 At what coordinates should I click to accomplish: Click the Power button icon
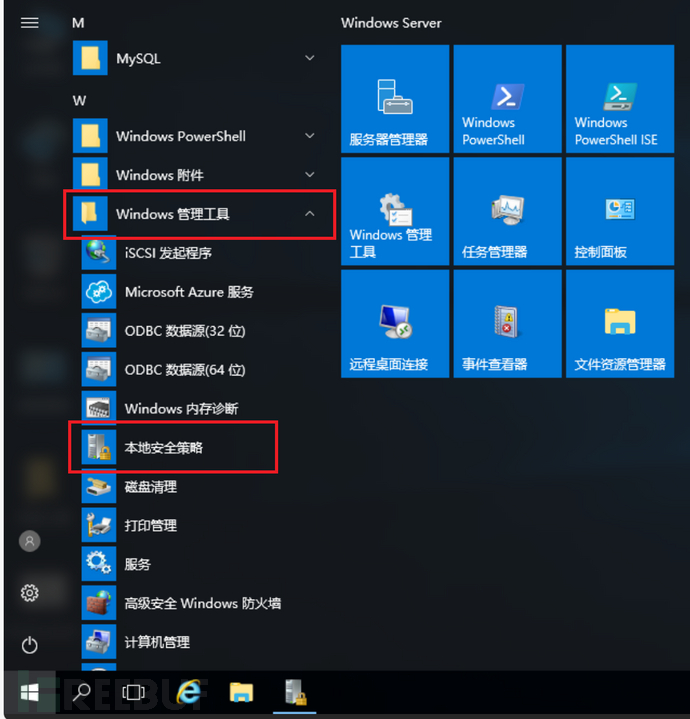click(29, 645)
